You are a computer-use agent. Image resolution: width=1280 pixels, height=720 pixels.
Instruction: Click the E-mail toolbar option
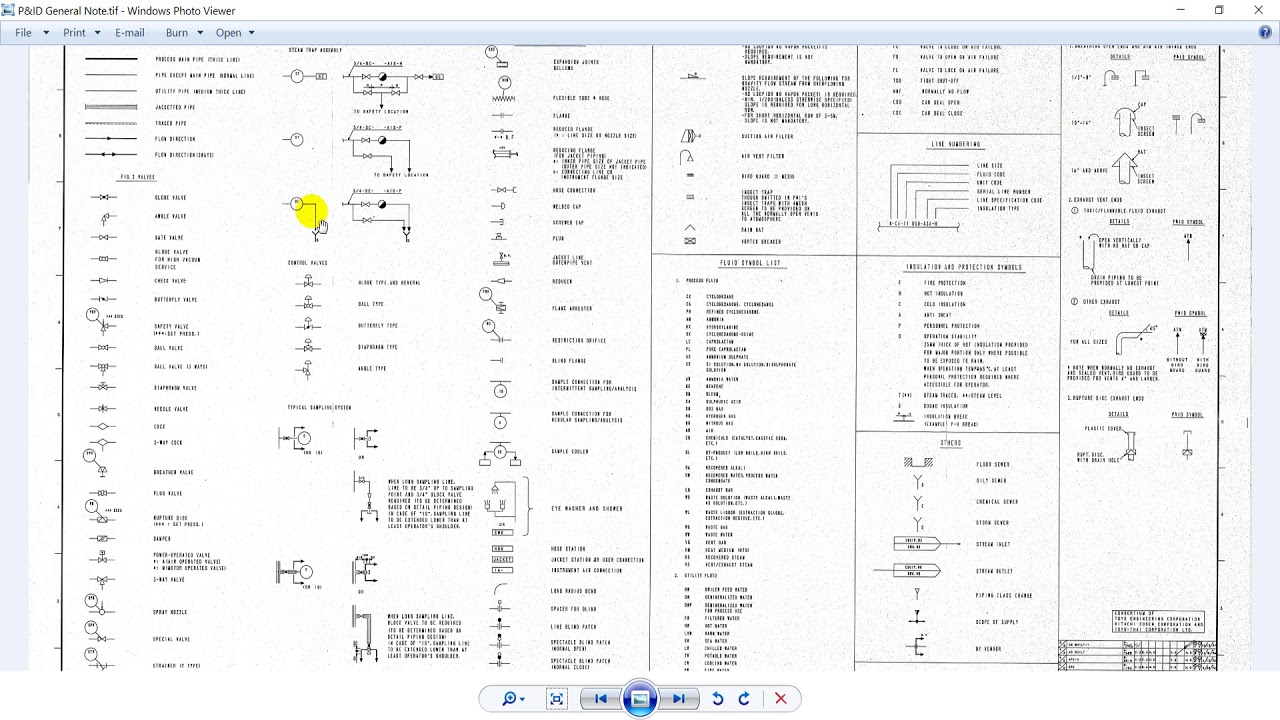coord(130,32)
